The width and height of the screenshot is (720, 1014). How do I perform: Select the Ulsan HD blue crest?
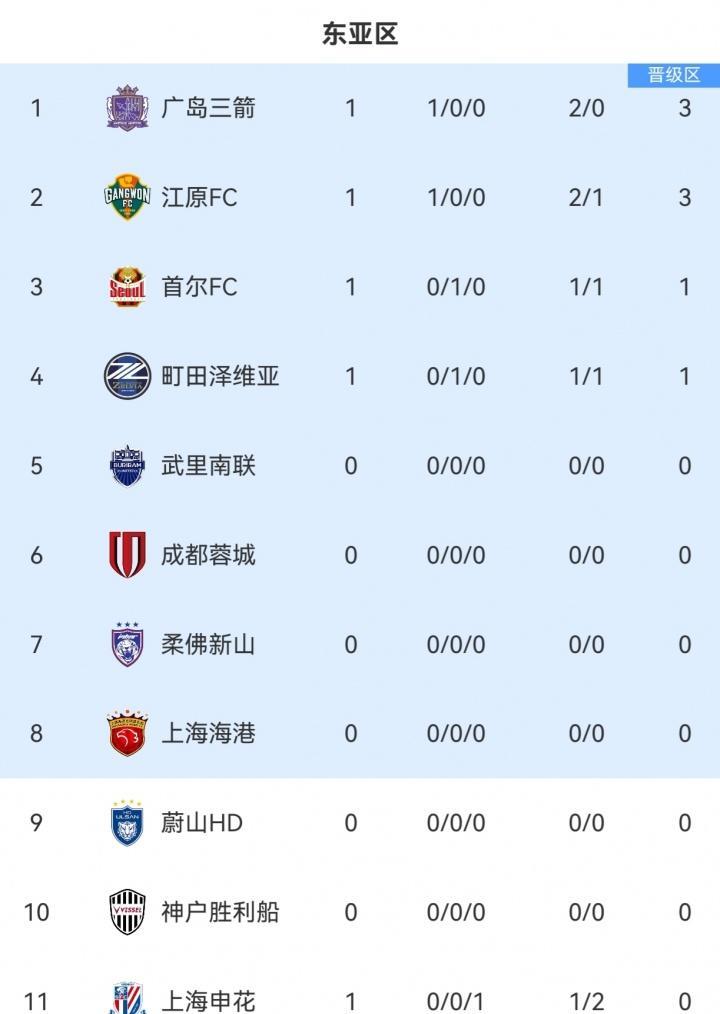point(127,823)
